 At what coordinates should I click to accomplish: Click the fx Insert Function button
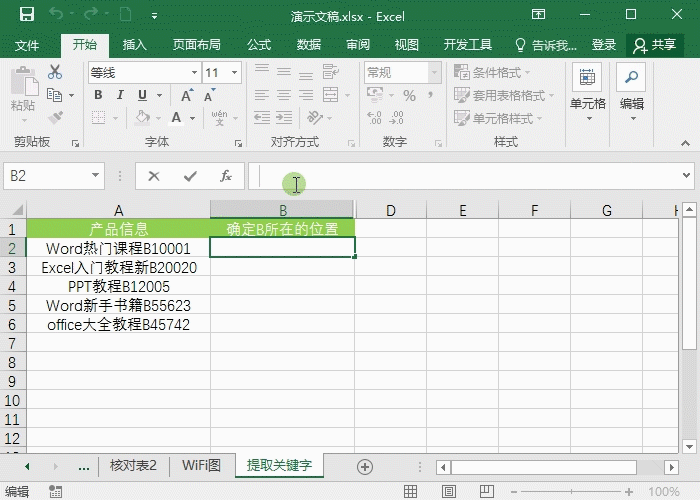tap(226, 176)
